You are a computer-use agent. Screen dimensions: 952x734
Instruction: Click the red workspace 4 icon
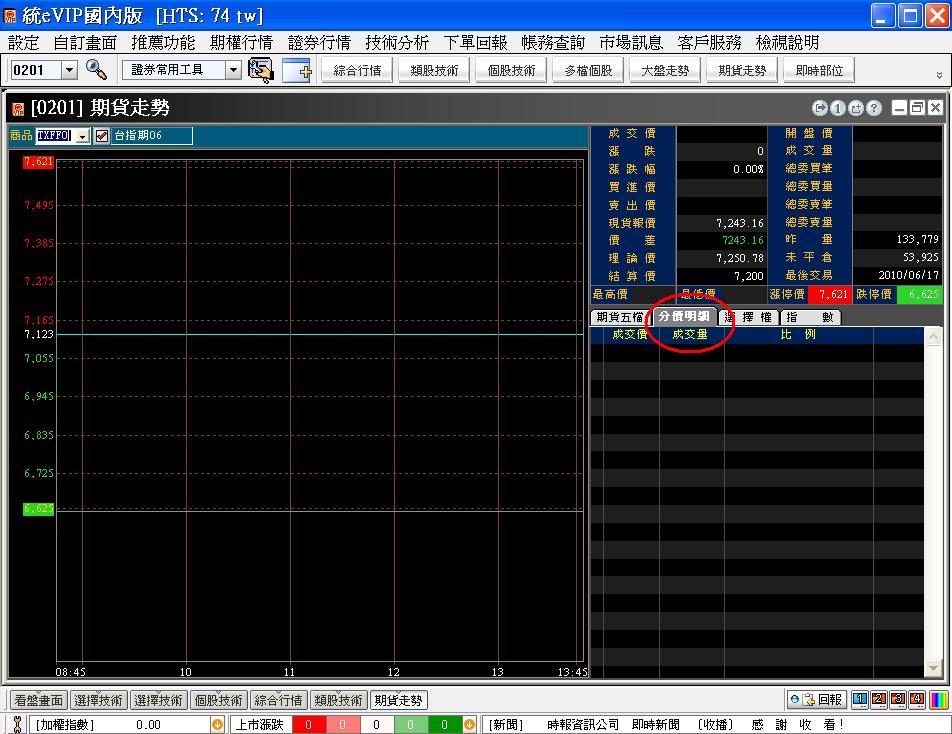(917, 699)
